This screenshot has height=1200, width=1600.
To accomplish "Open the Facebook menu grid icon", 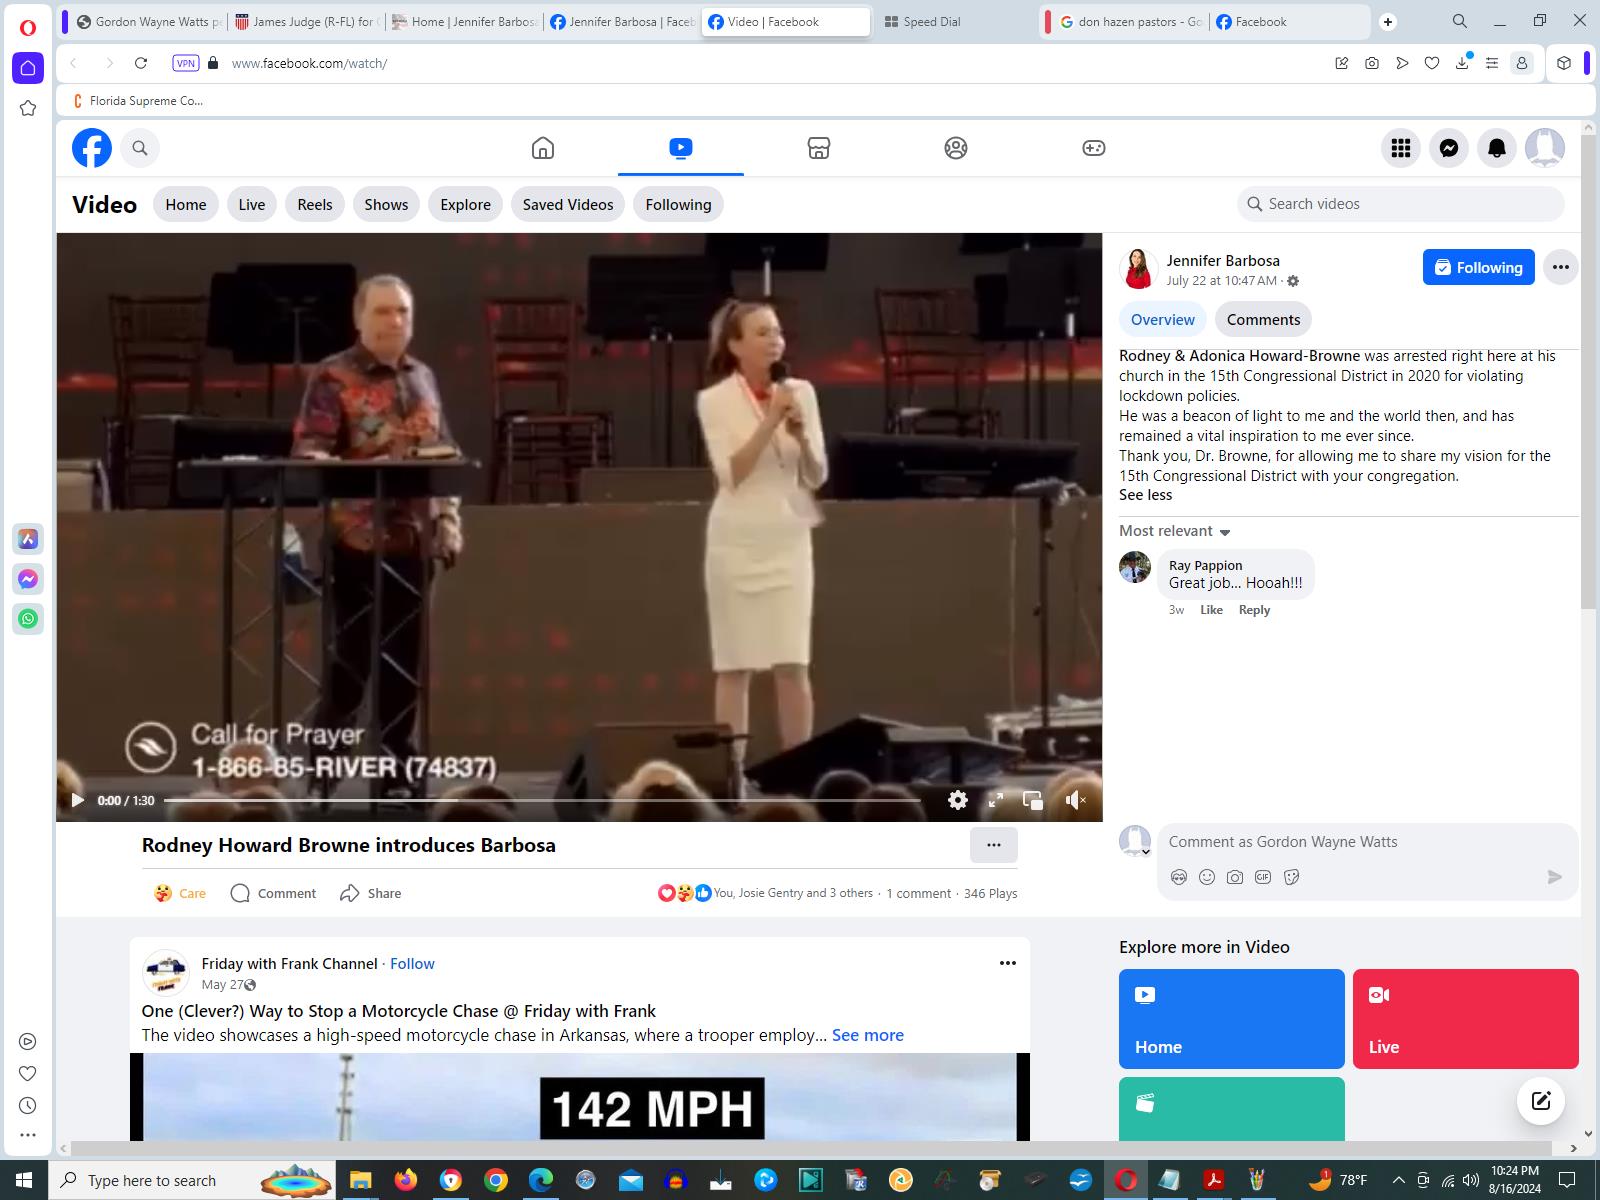I will [x=1401, y=148].
